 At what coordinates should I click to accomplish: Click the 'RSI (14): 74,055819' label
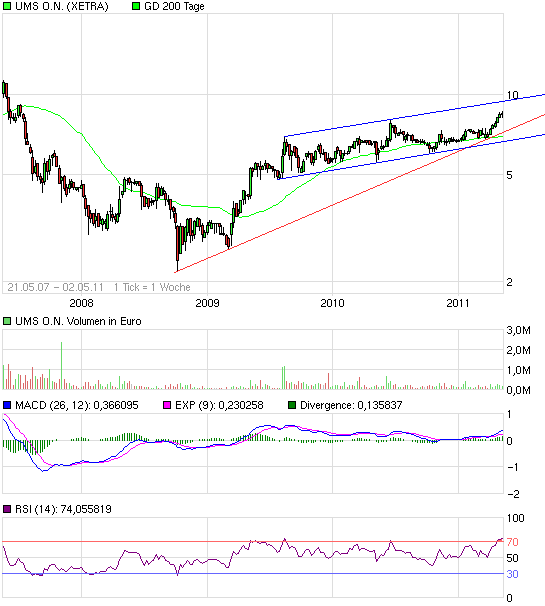point(63,509)
